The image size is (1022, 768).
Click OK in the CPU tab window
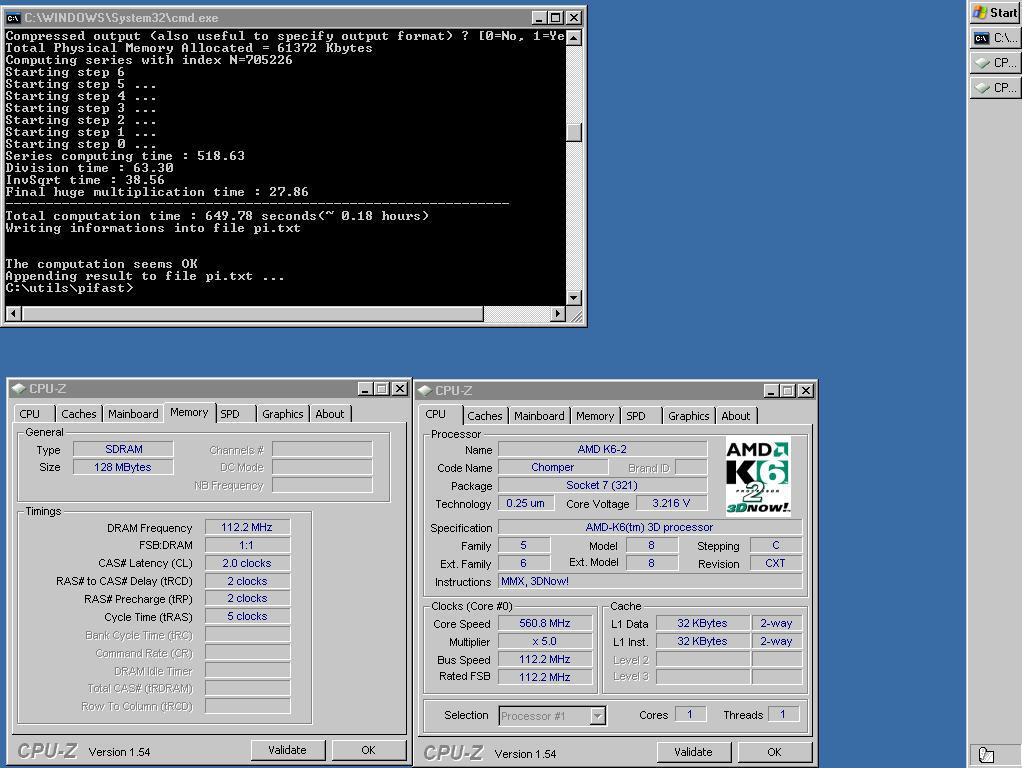click(774, 752)
